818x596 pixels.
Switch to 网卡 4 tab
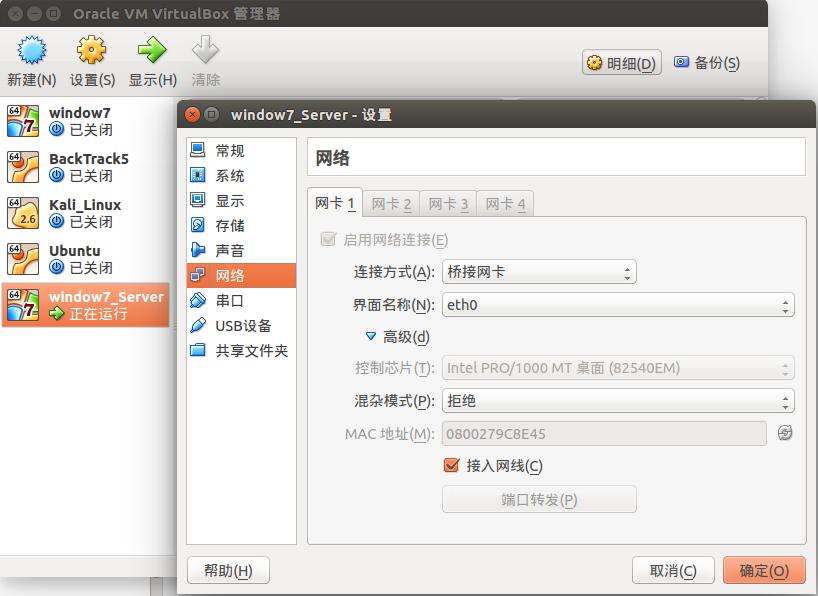tap(505, 204)
